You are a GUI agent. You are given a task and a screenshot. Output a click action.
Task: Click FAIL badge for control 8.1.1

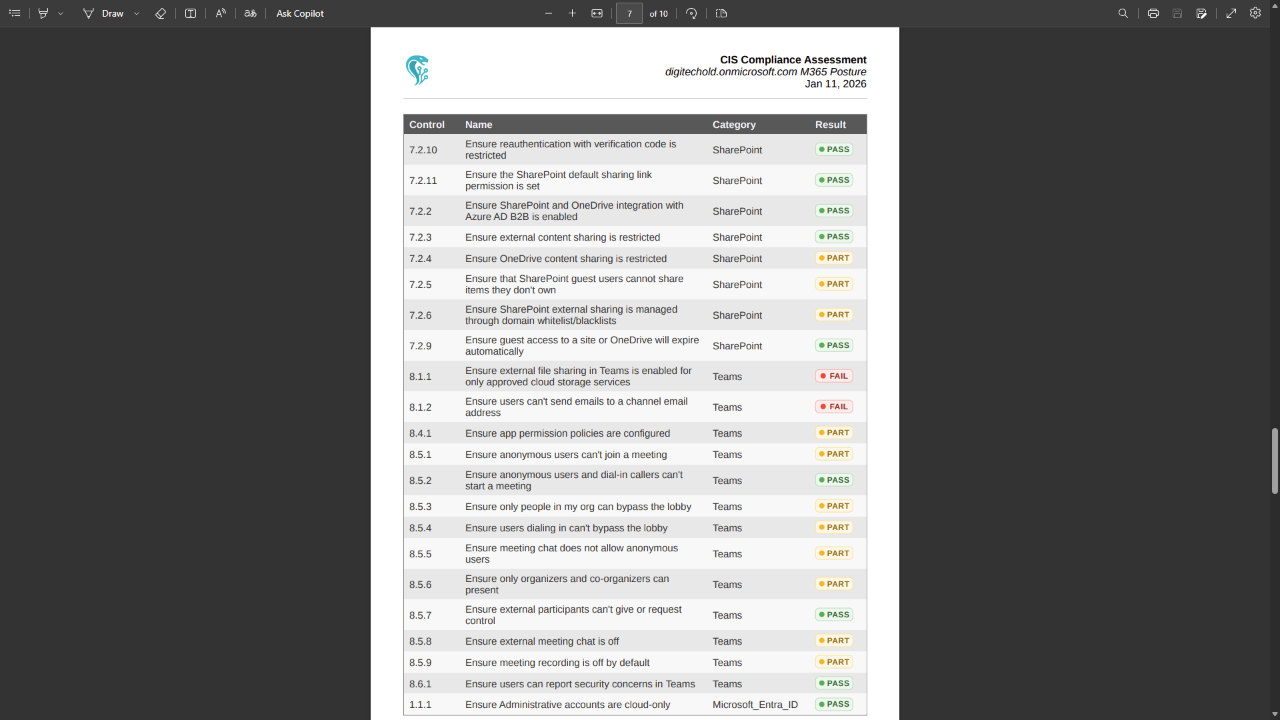(x=834, y=376)
